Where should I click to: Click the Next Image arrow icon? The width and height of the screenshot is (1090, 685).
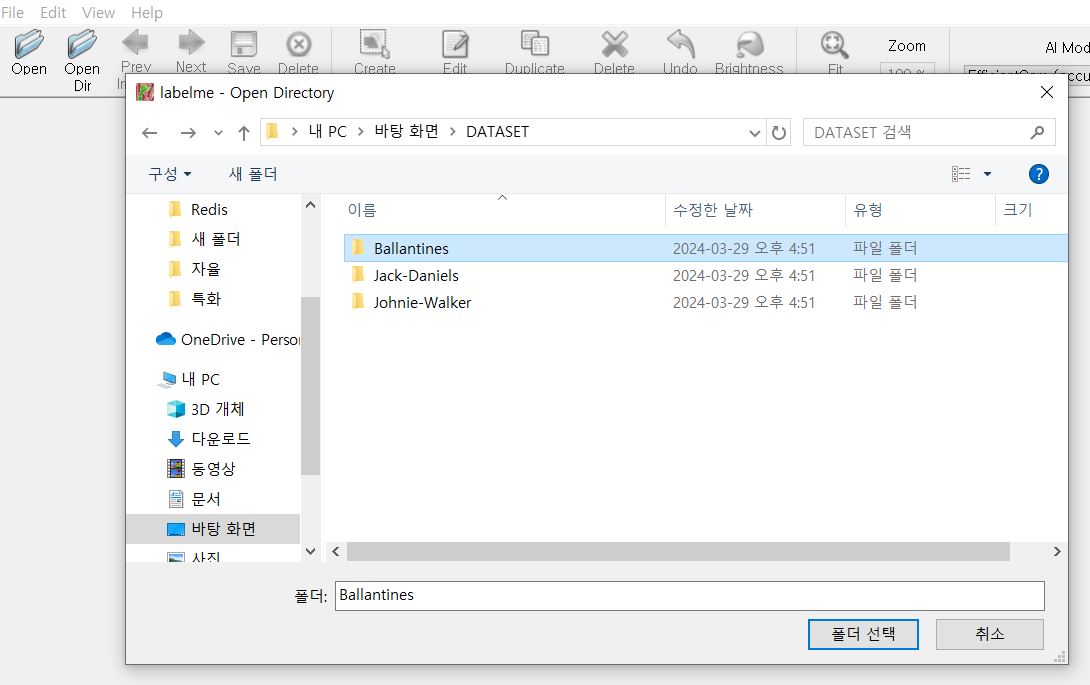tap(191, 43)
